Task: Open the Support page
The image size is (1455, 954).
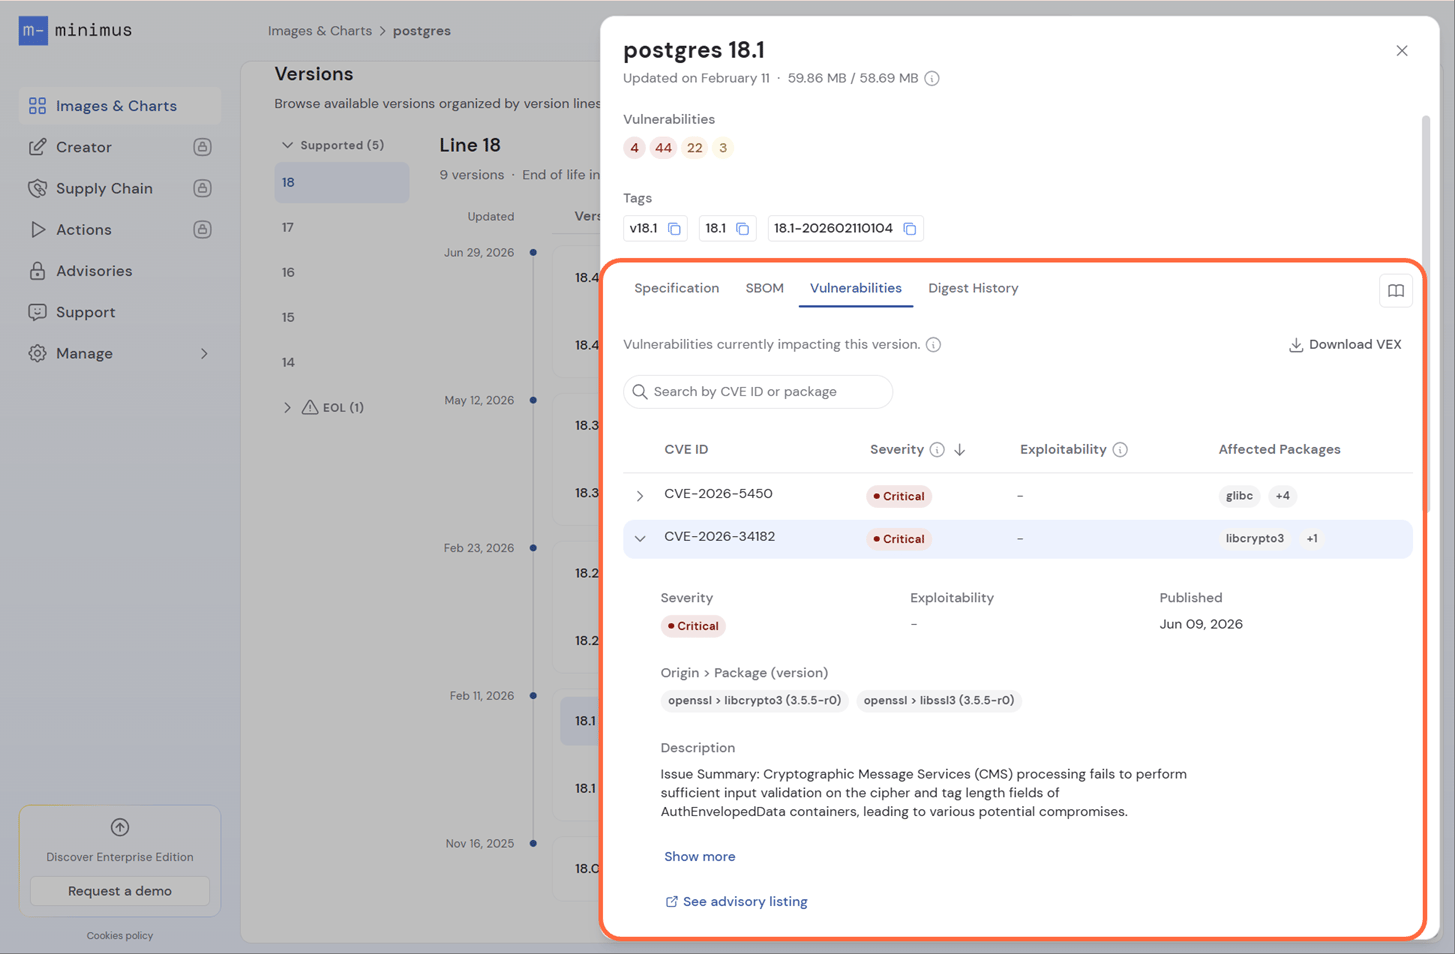Action: click(x=86, y=312)
